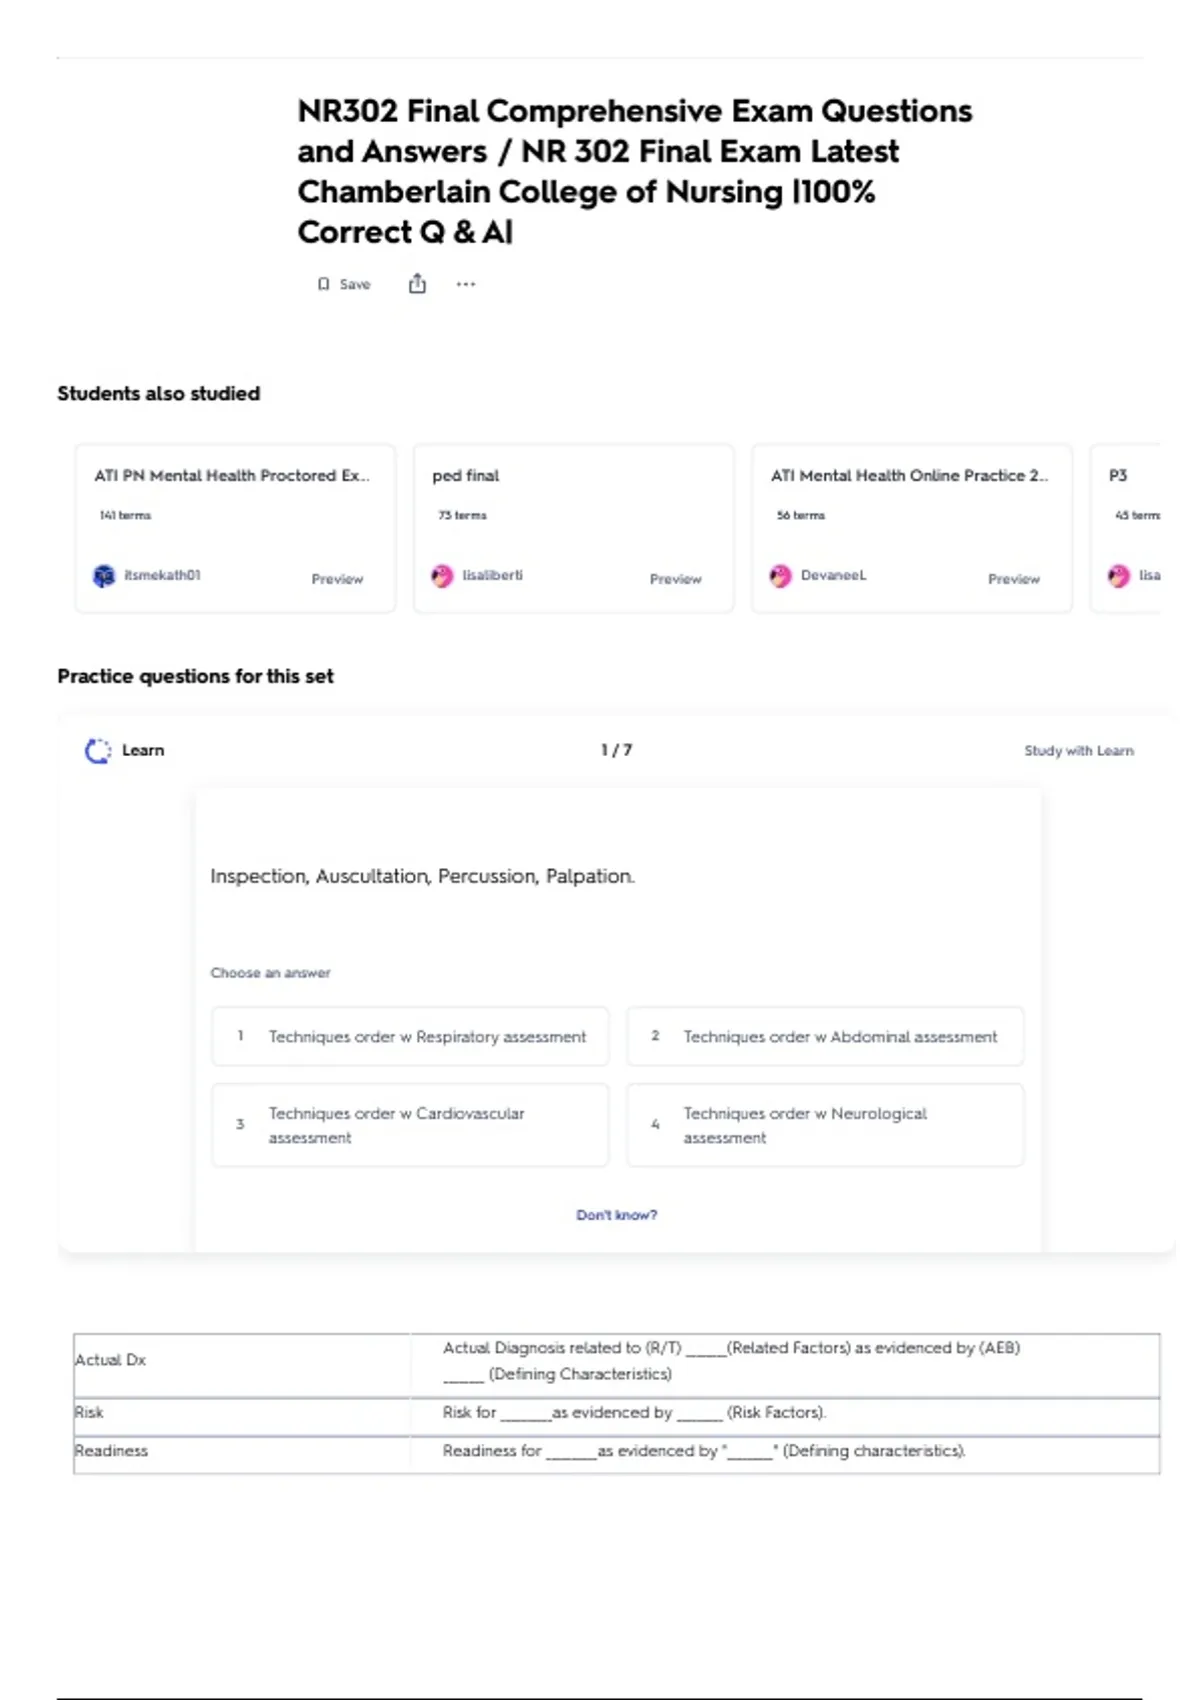This screenshot has width=1200, height=1700.
Task: Click the Learn spinner icon
Action: 98,751
